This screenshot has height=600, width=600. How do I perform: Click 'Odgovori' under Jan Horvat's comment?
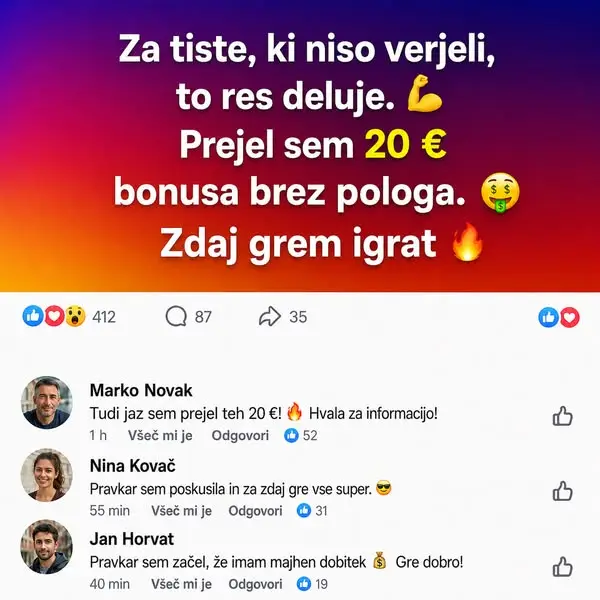(x=255, y=584)
